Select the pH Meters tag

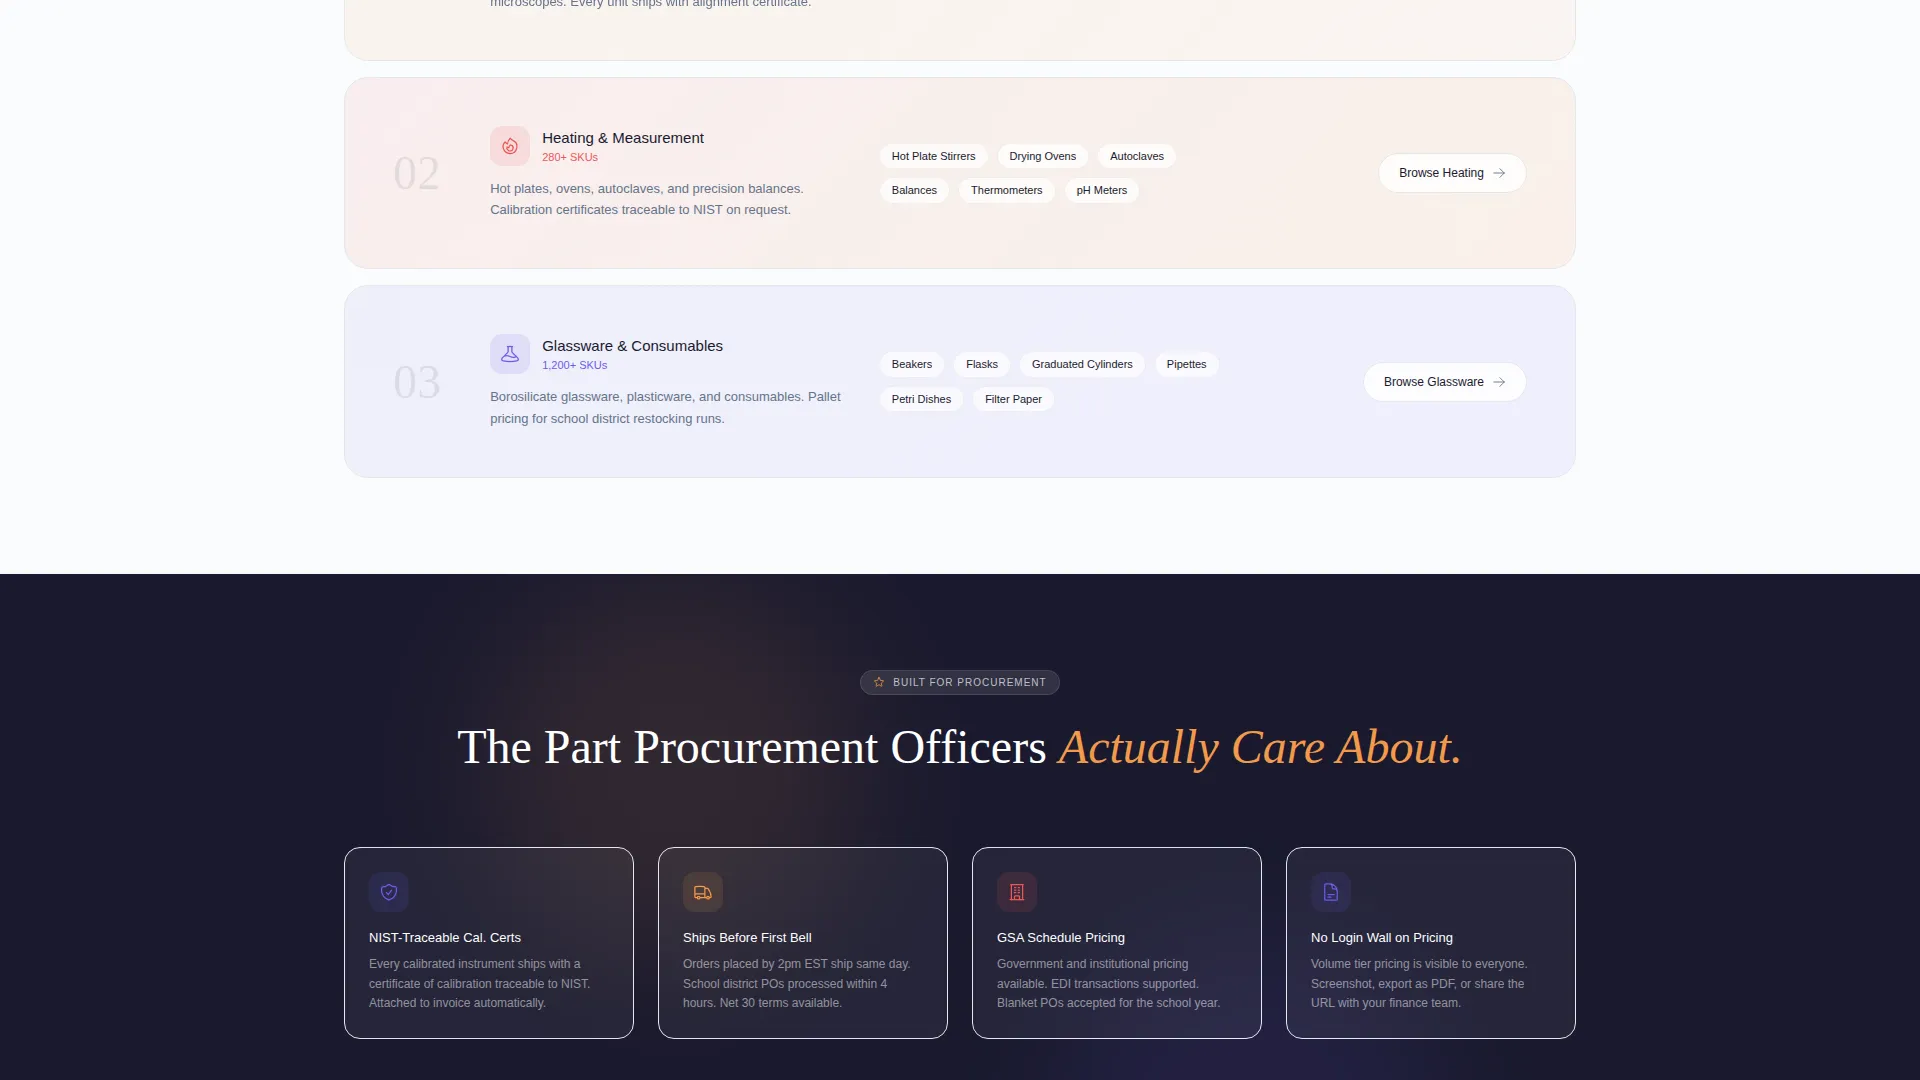click(x=1101, y=190)
